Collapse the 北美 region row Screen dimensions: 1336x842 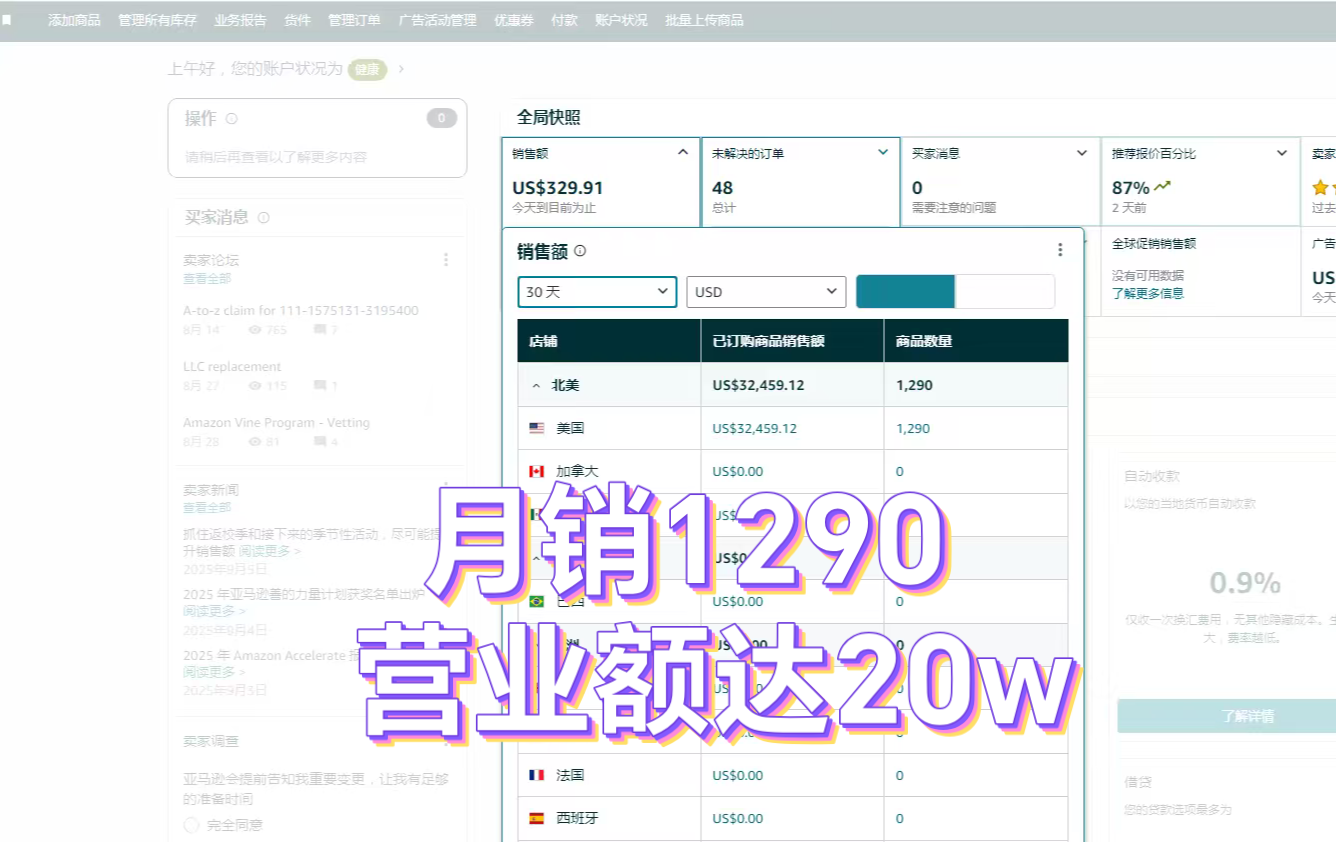coord(537,385)
